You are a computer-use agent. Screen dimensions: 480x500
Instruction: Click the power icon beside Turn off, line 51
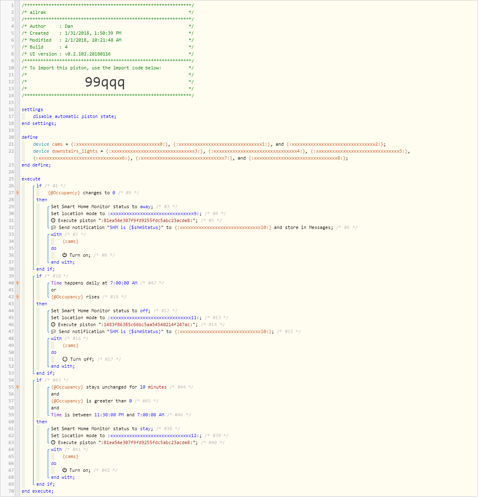65,359
